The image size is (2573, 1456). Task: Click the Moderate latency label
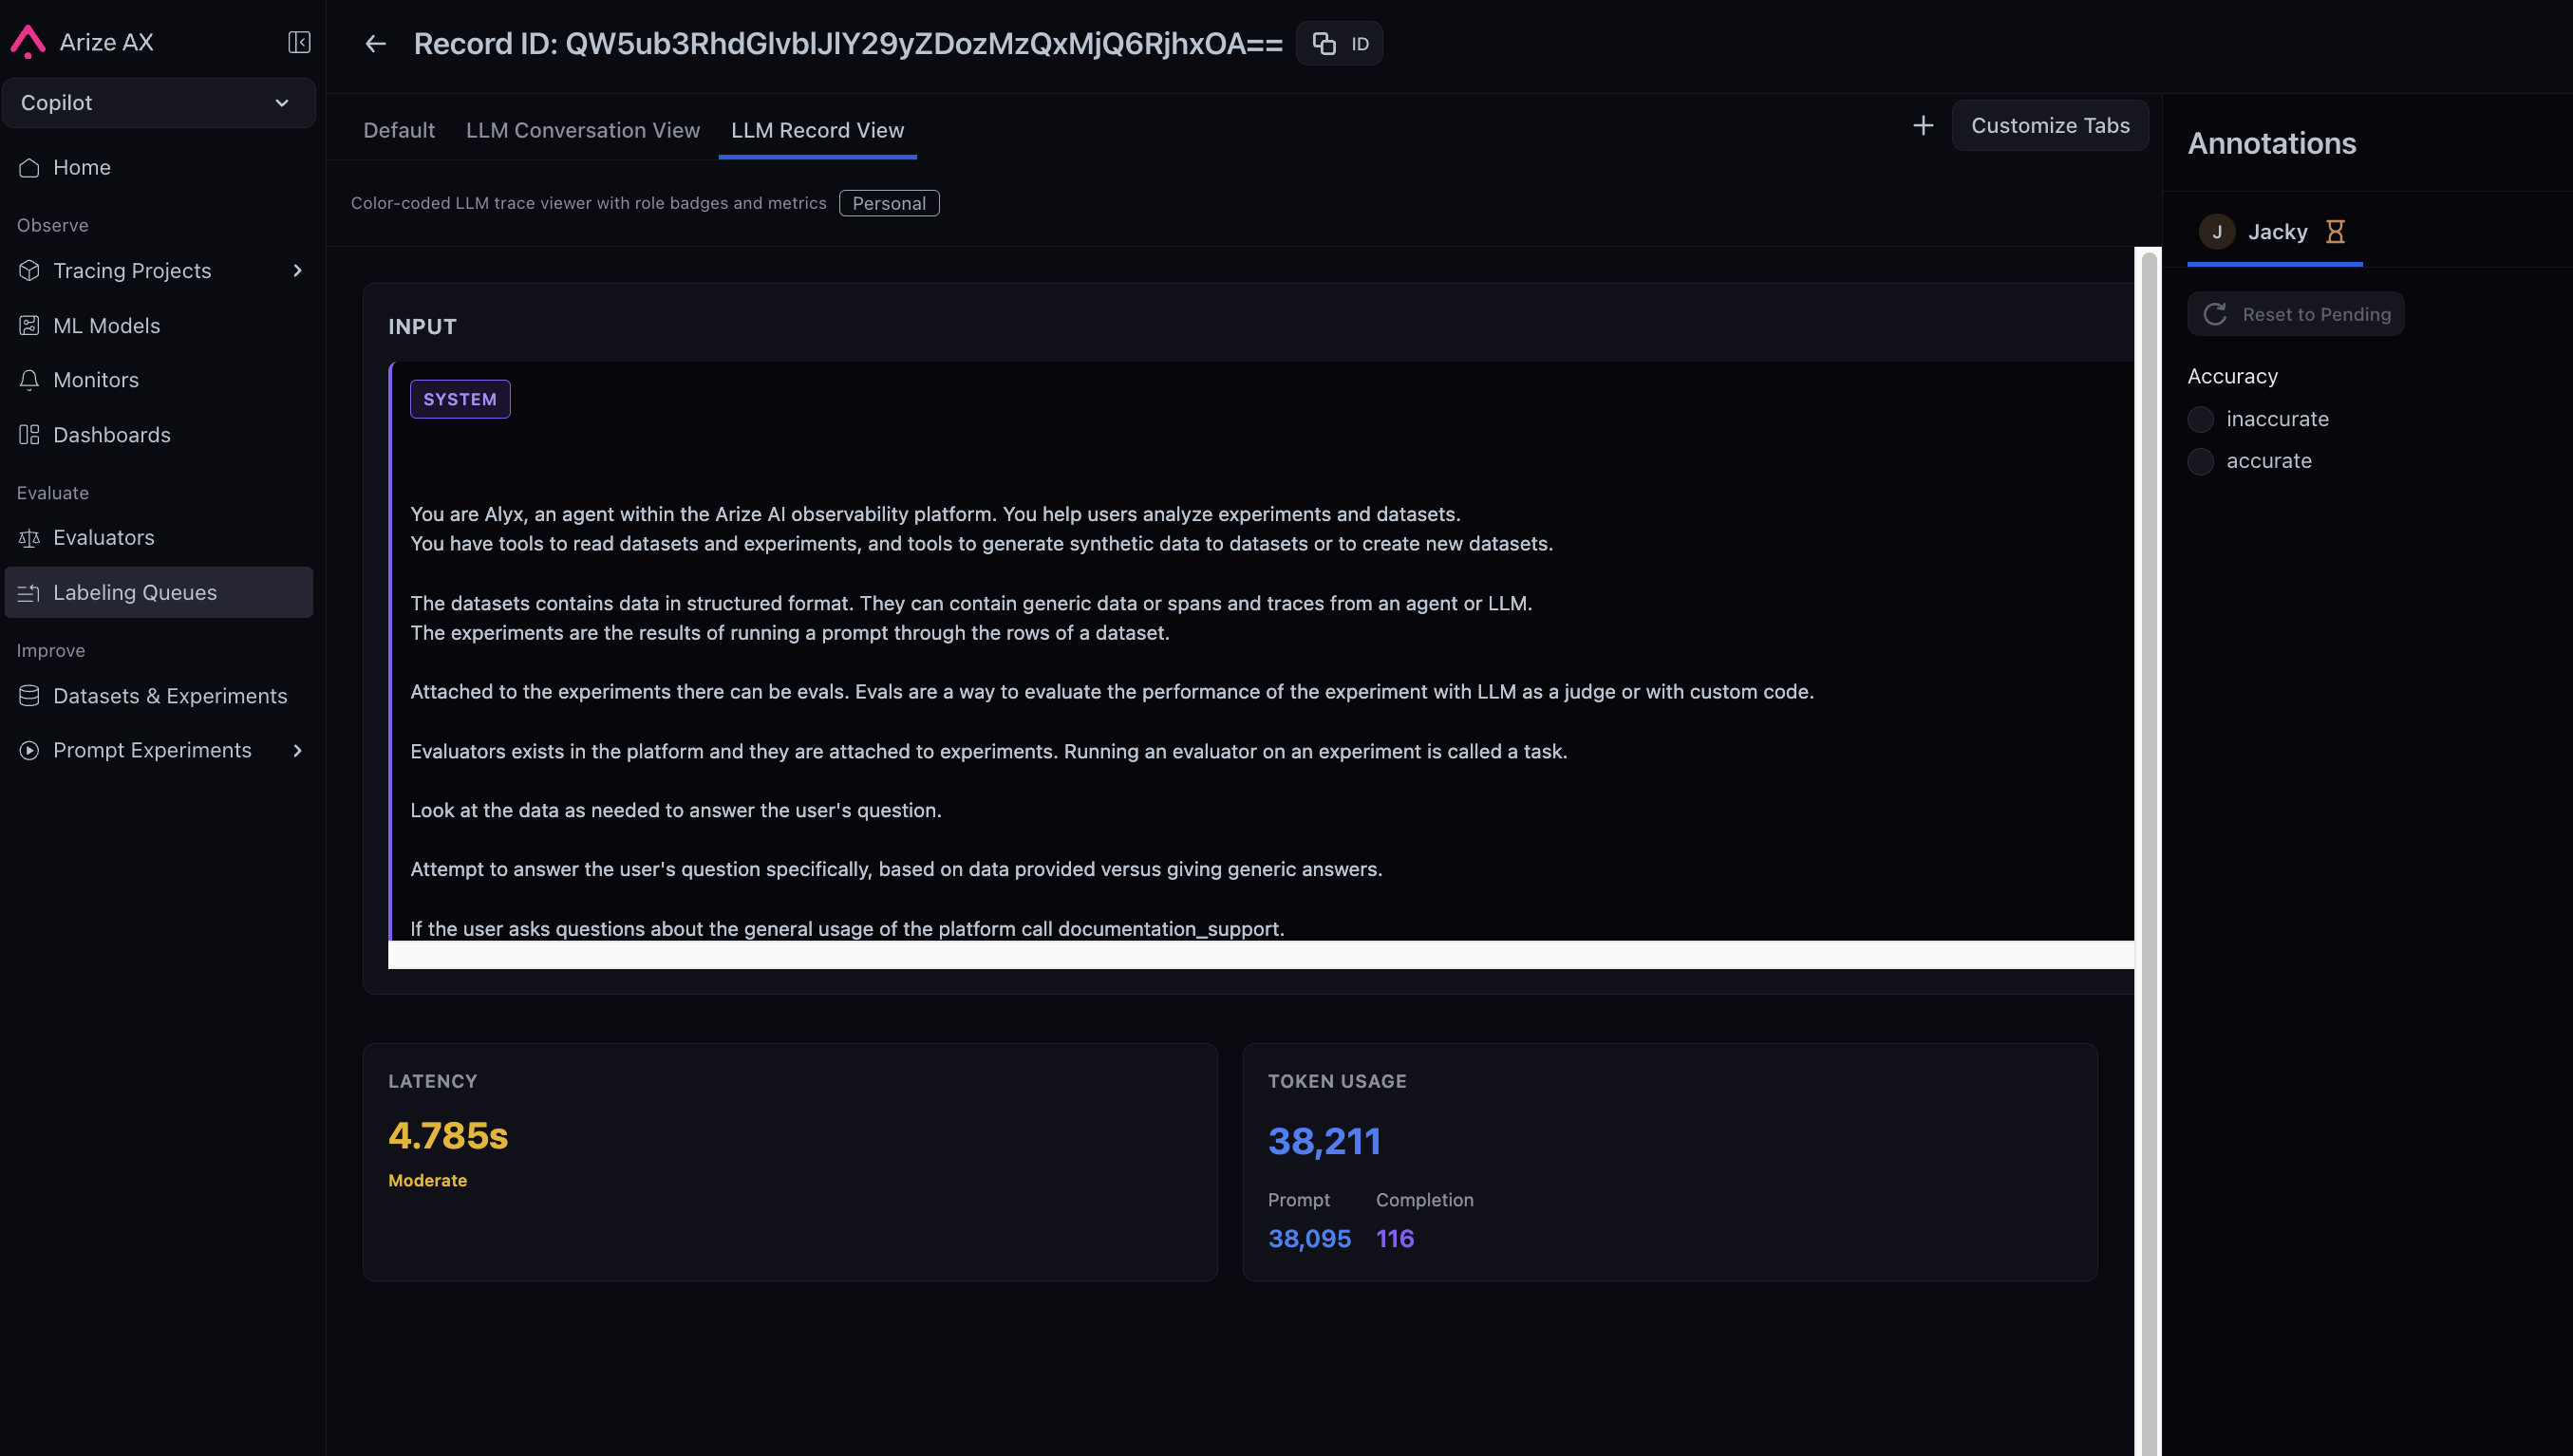point(427,1181)
